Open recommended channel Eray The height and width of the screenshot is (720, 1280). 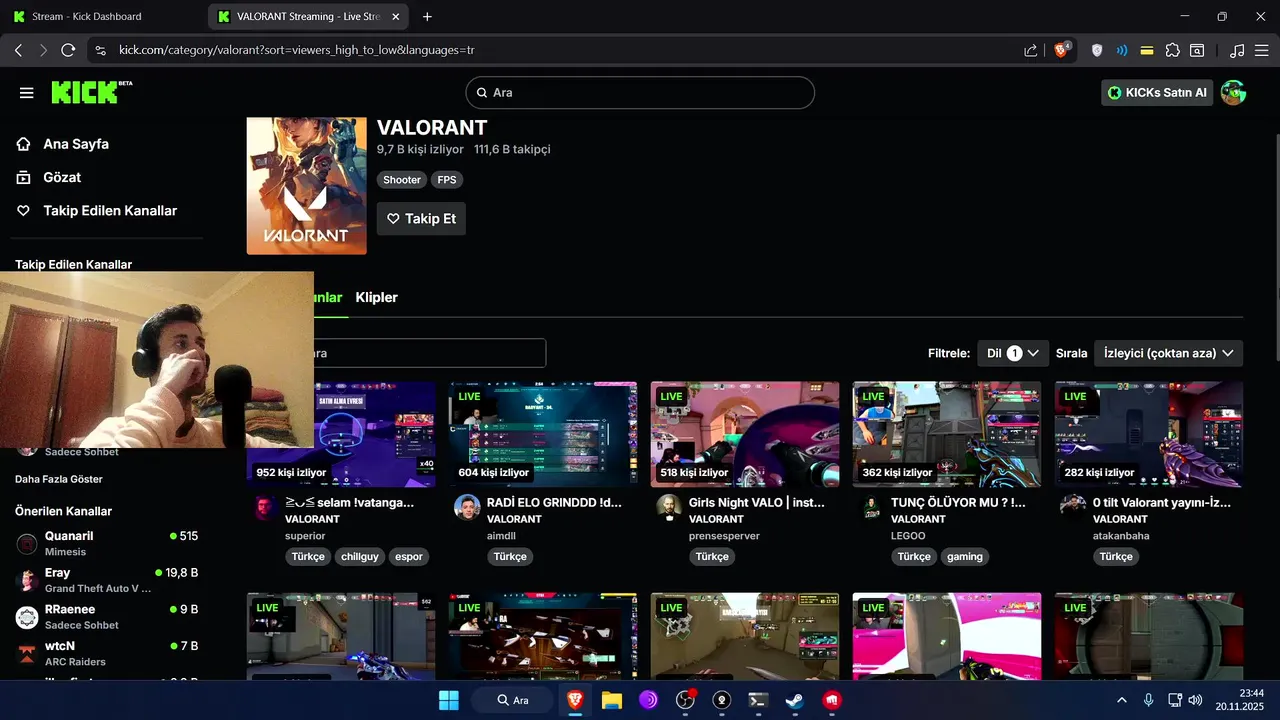click(107, 580)
